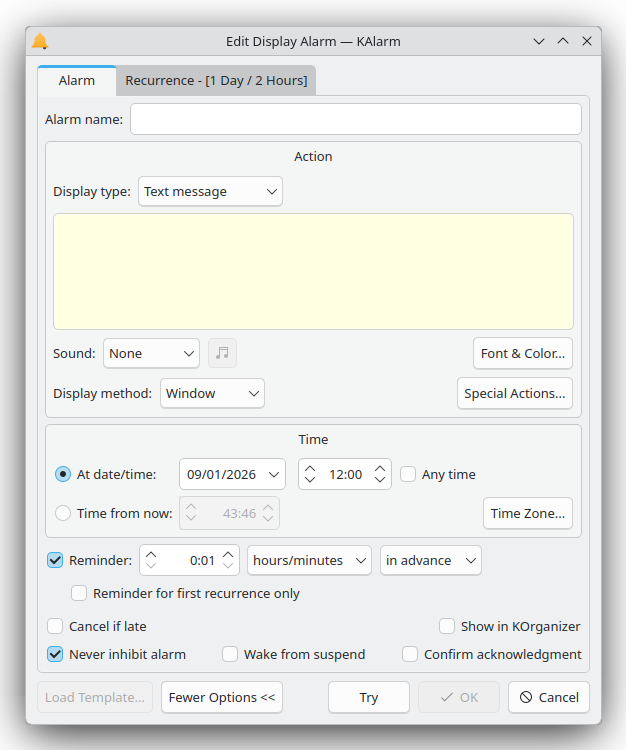Click the Cancel button

coord(548,697)
